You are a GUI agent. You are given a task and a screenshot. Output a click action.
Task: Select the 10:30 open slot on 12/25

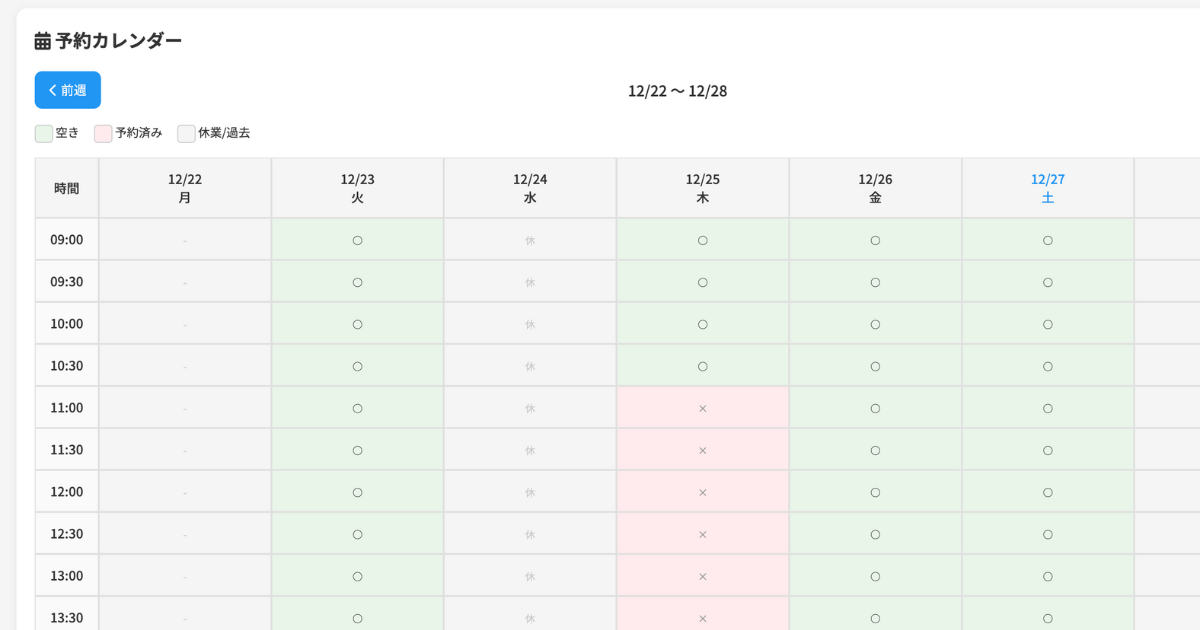coord(702,366)
